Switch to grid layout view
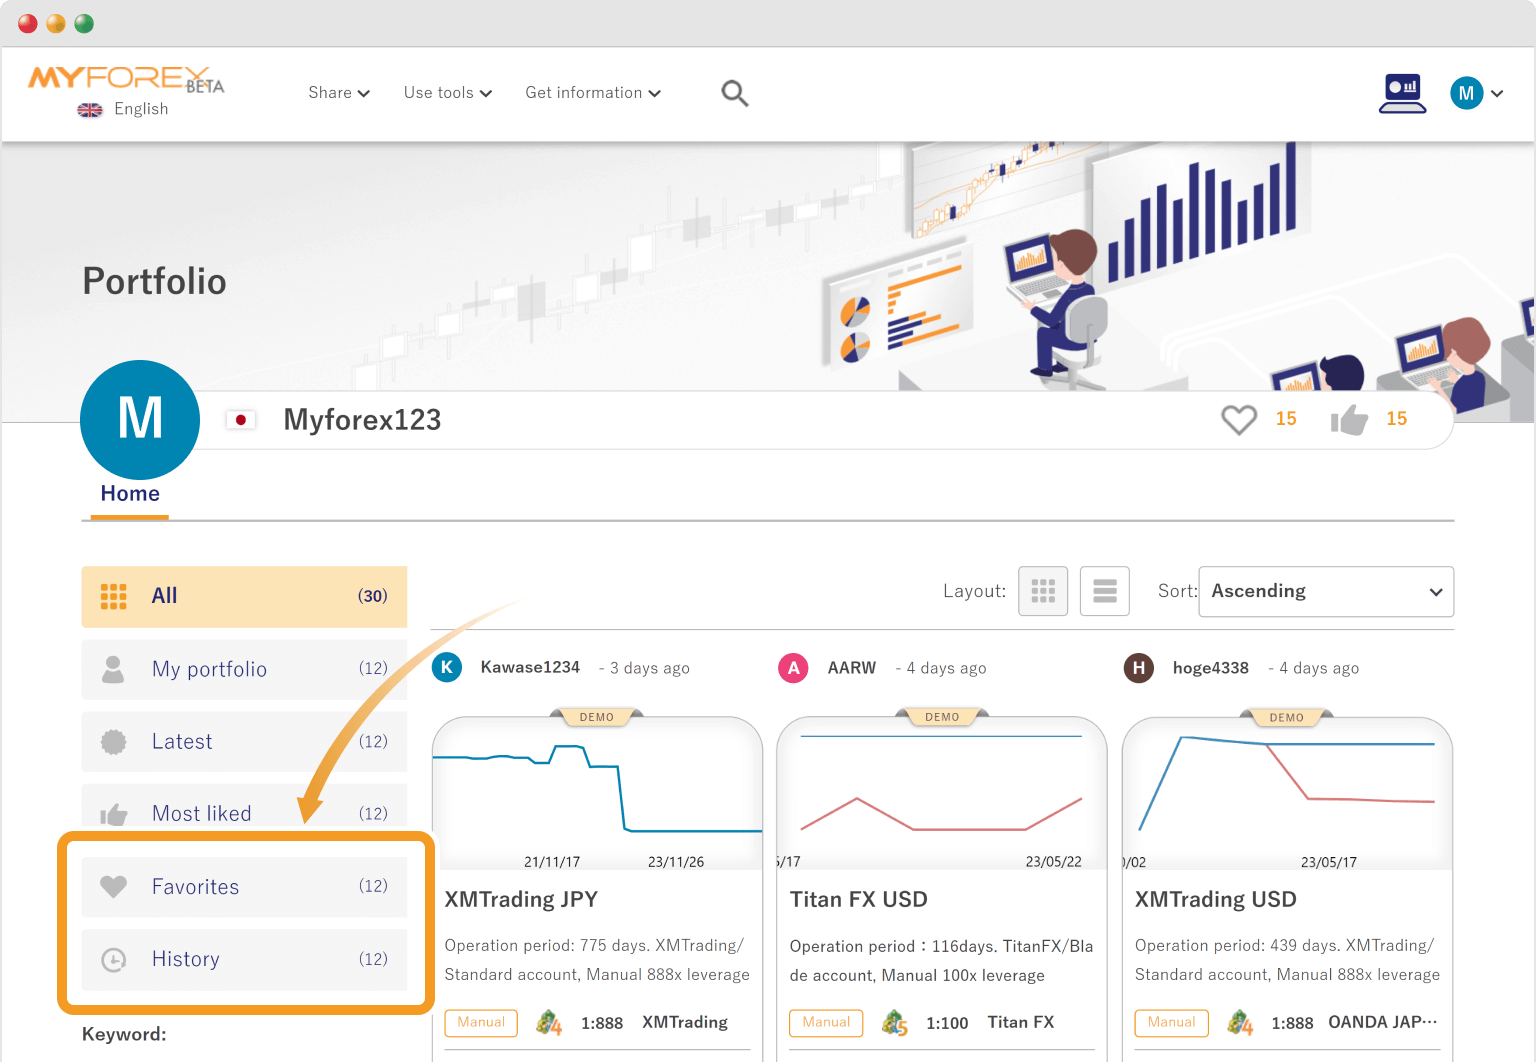 coord(1043,591)
